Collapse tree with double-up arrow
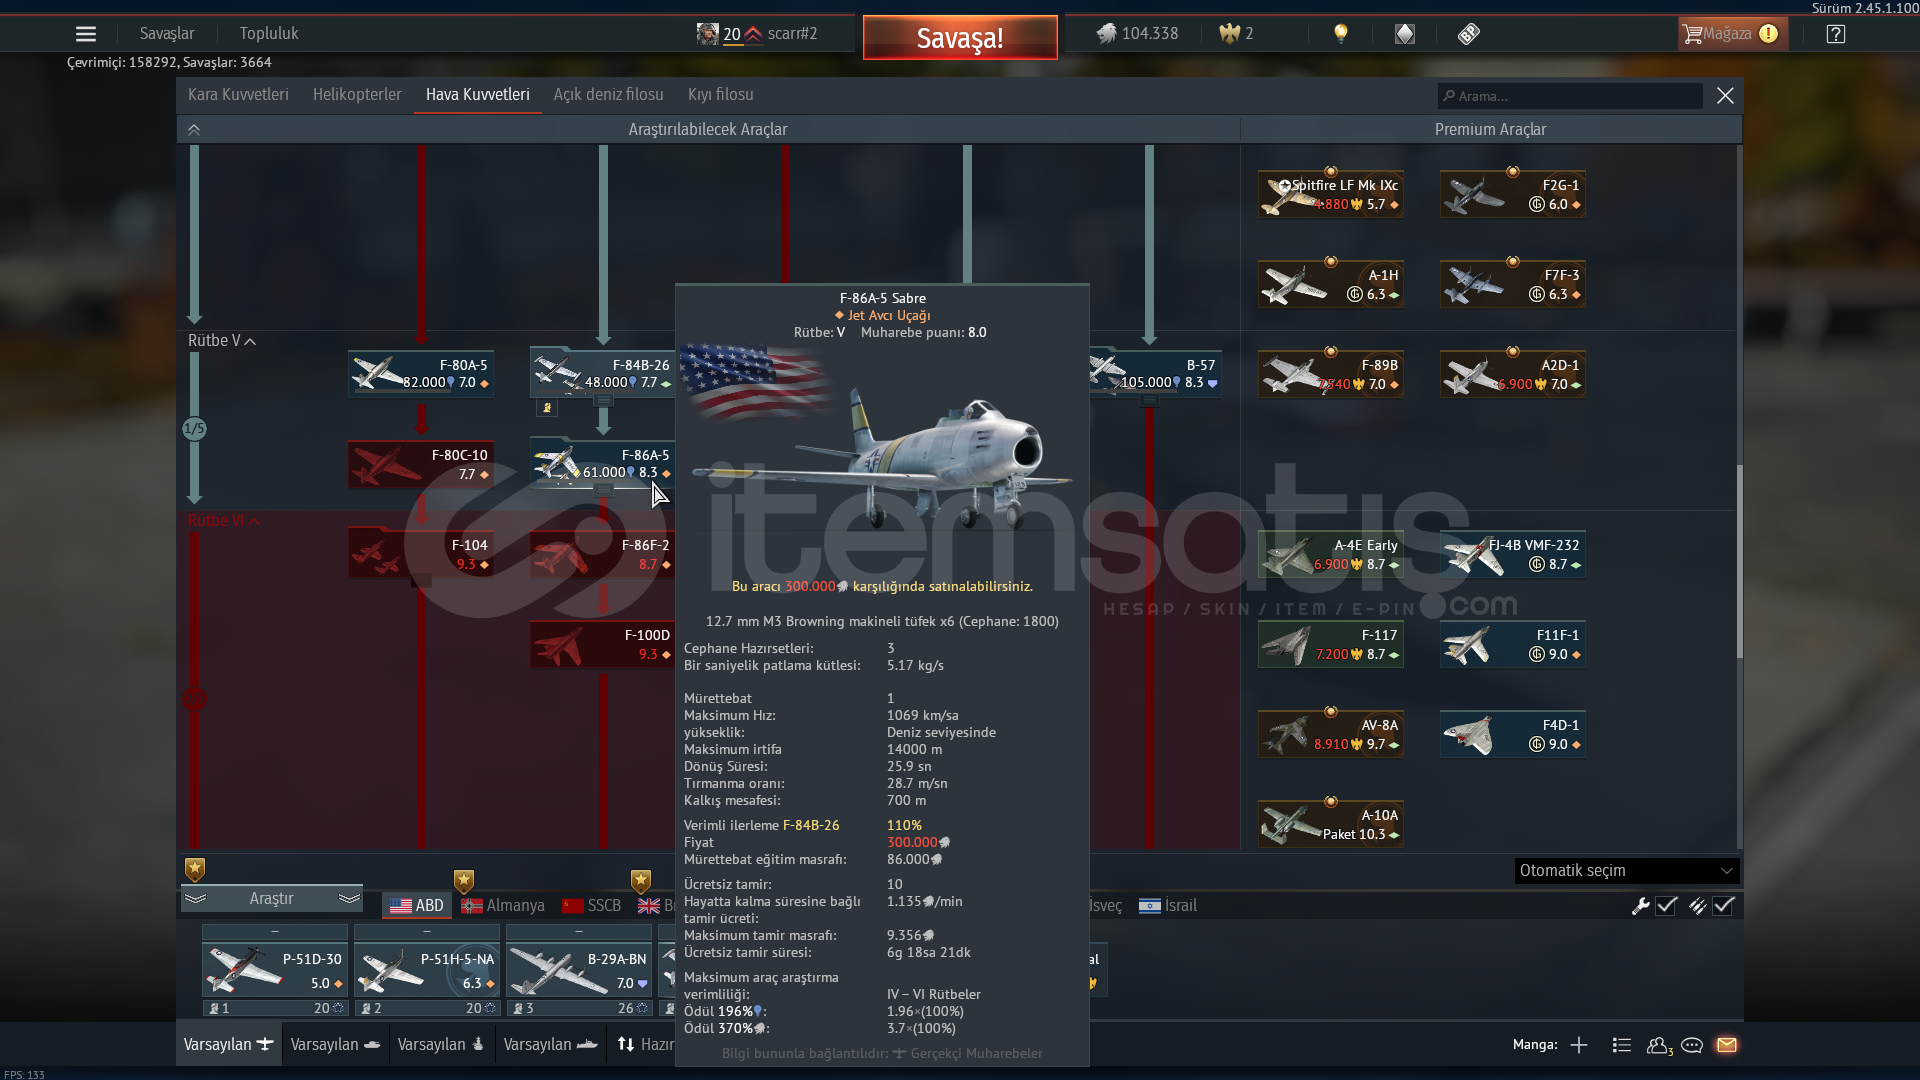This screenshot has height=1080, width=1920. [x=194, y=130]
